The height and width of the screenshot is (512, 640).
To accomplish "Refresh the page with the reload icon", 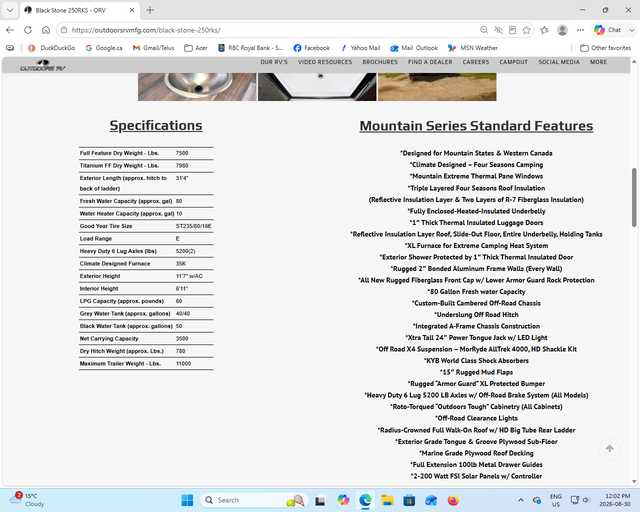I will [x=28, y=30].
